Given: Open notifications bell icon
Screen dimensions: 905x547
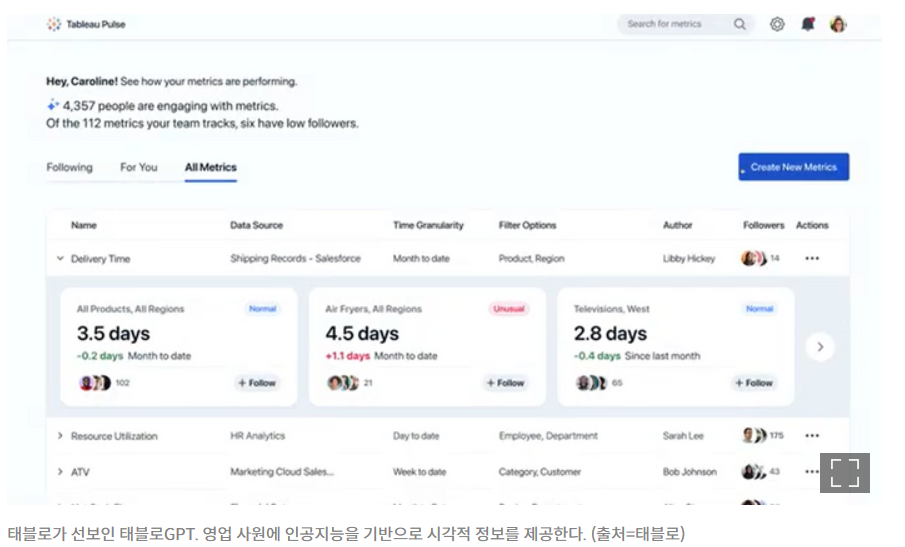Looking at the screenshot, I should point(807,24).
